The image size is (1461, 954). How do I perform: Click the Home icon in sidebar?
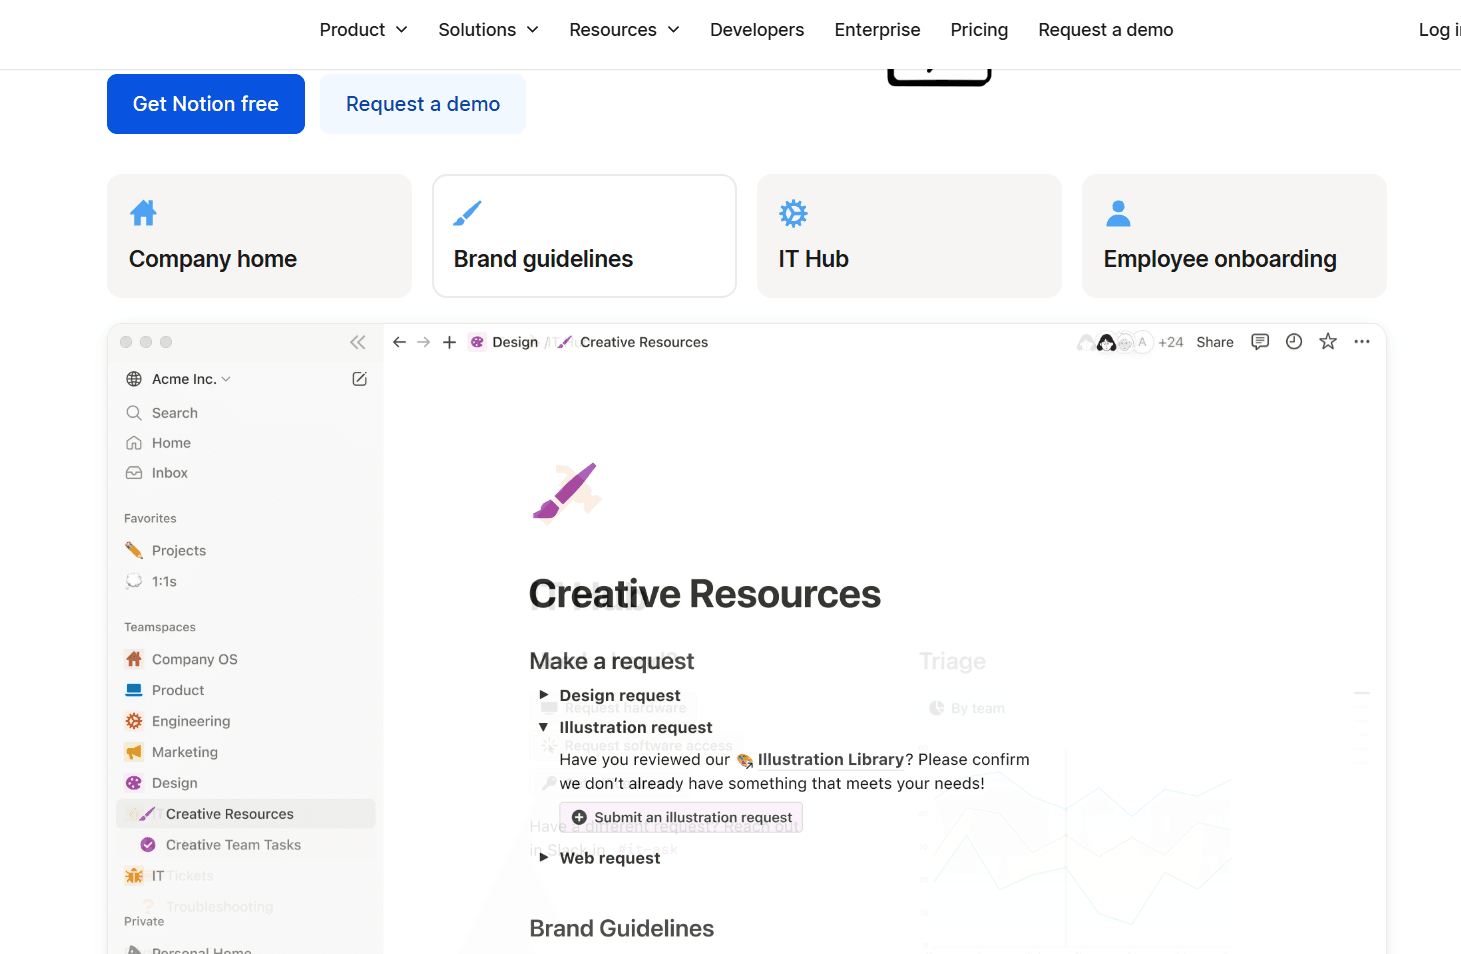point(134,443)
